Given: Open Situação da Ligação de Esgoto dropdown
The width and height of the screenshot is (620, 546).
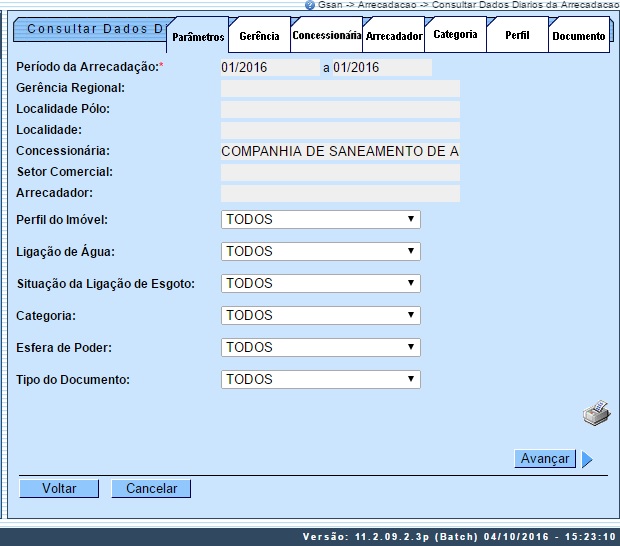Looking at the screenshot, I should (x=320, y=284).
